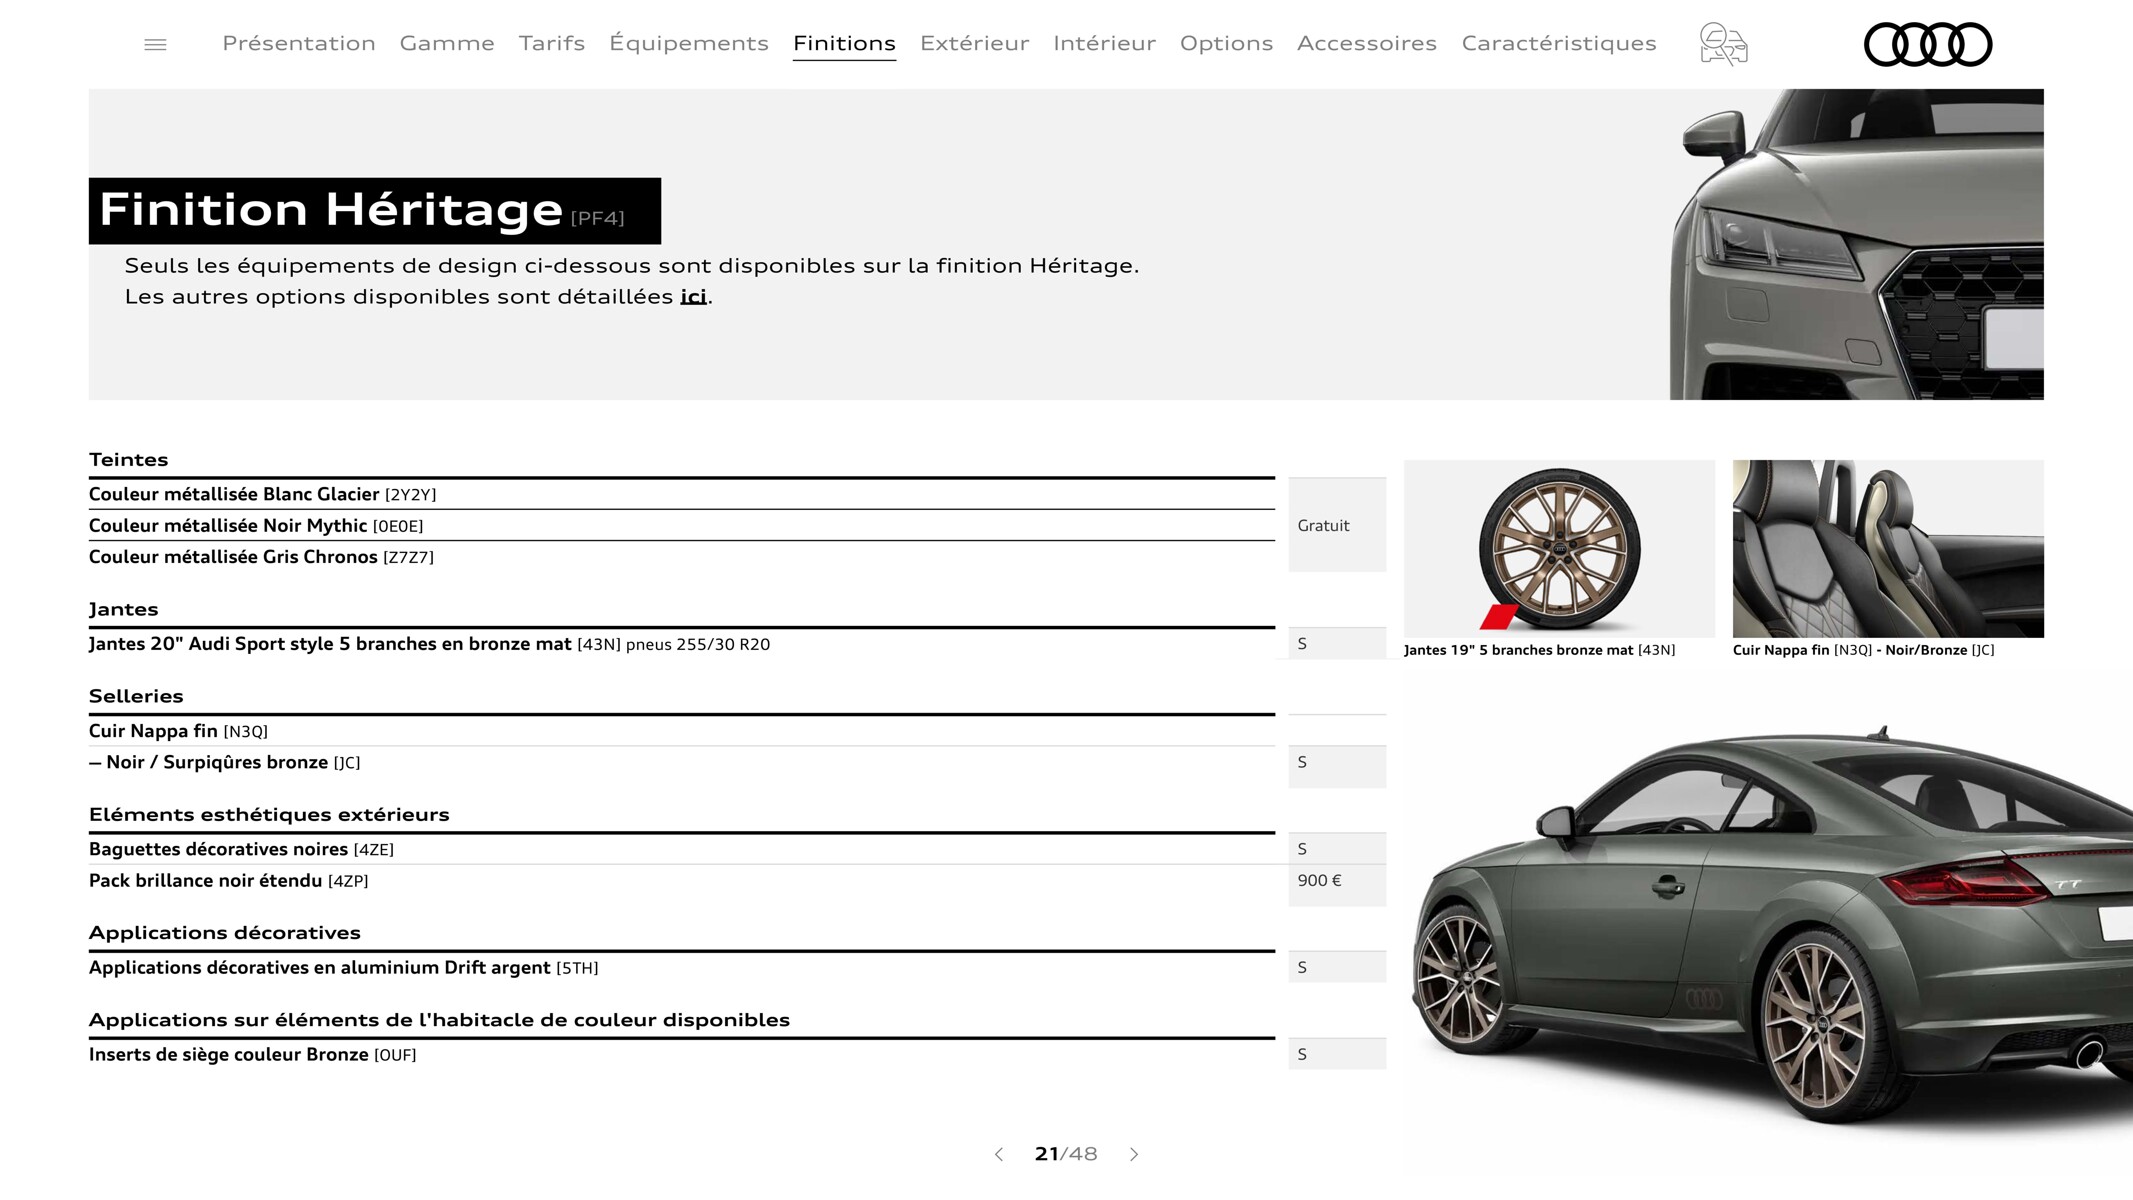The image size is (2133, 1200).
Task: Open the Intérieur tab
Action: point(1105,43)
